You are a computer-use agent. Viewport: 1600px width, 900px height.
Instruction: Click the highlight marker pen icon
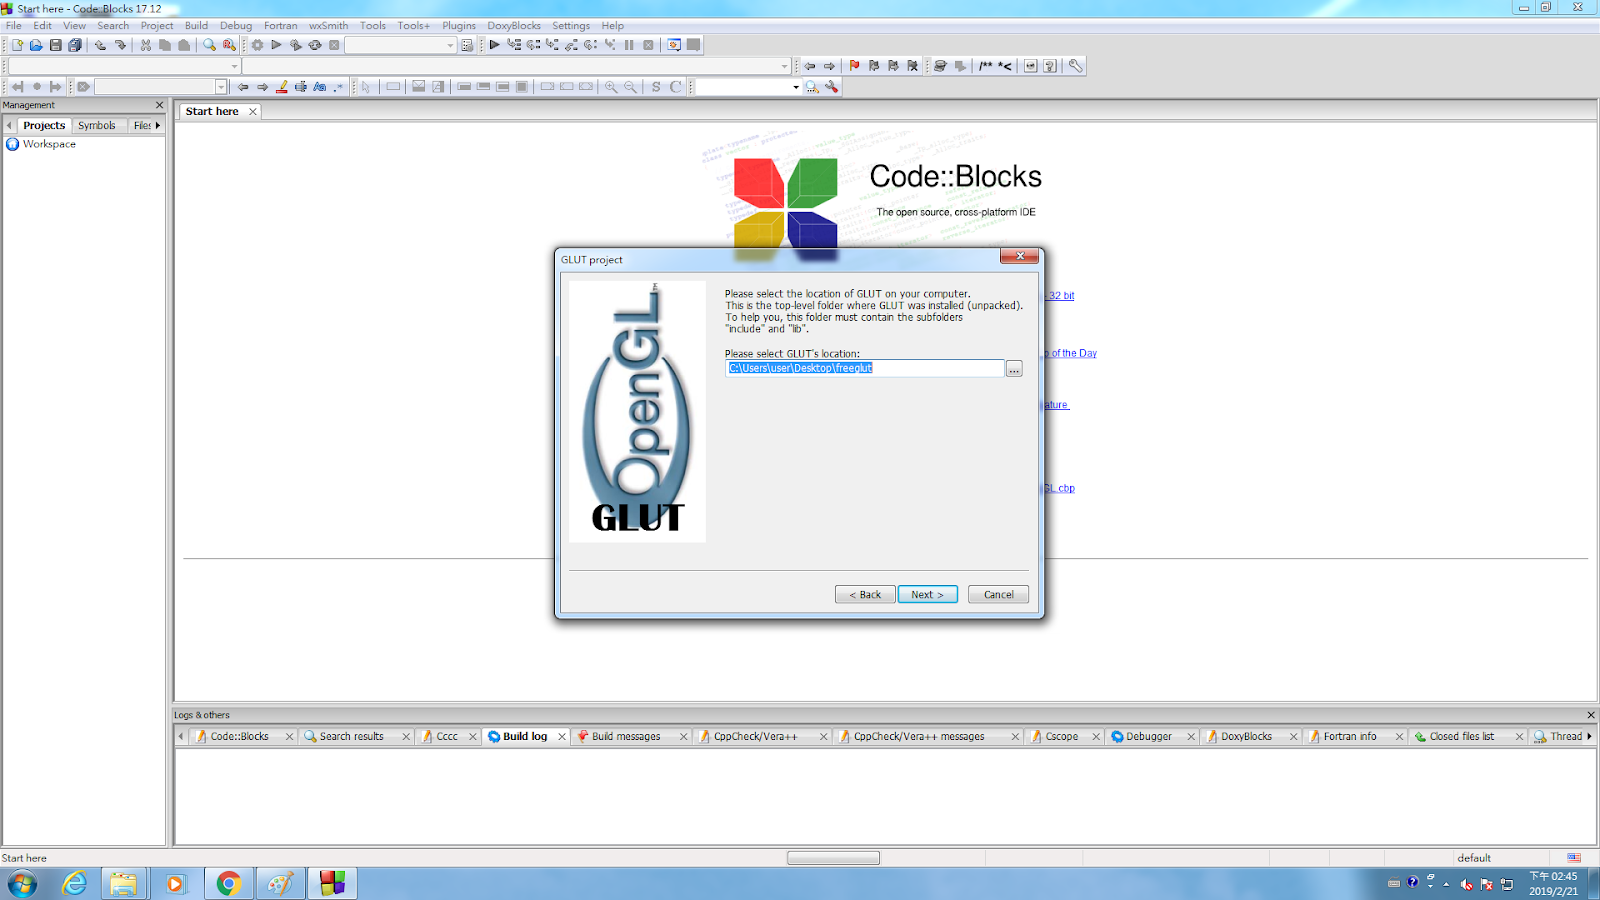[282, 87]
